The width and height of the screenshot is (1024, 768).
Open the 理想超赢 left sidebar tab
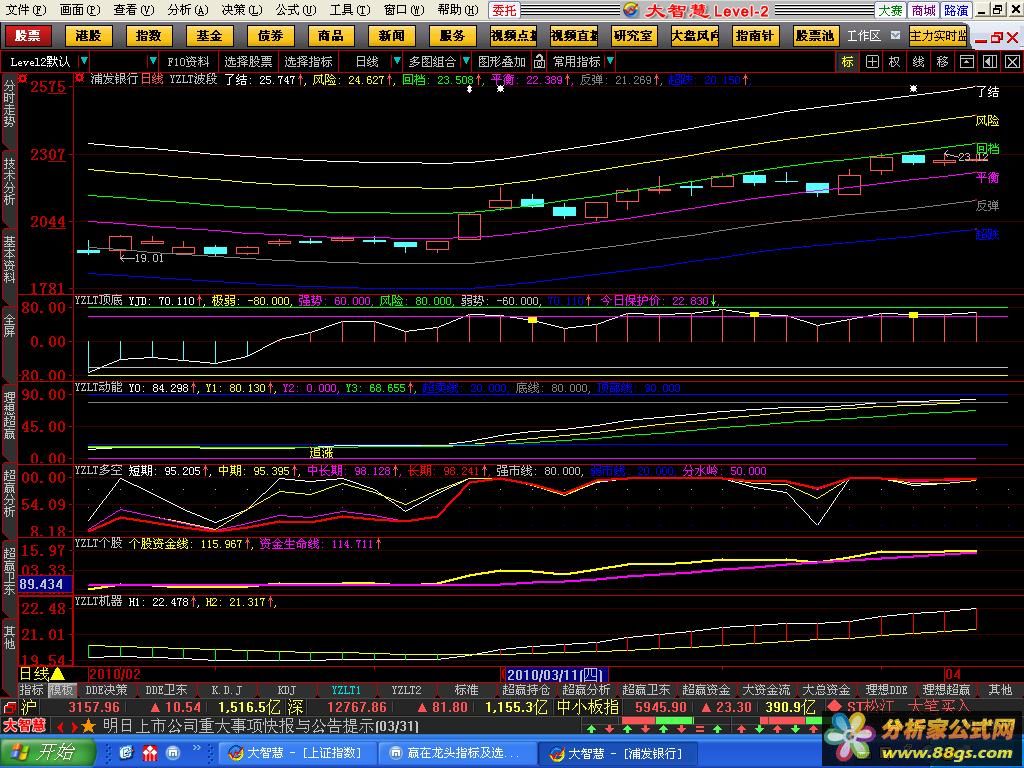click(x=8, y=415)
